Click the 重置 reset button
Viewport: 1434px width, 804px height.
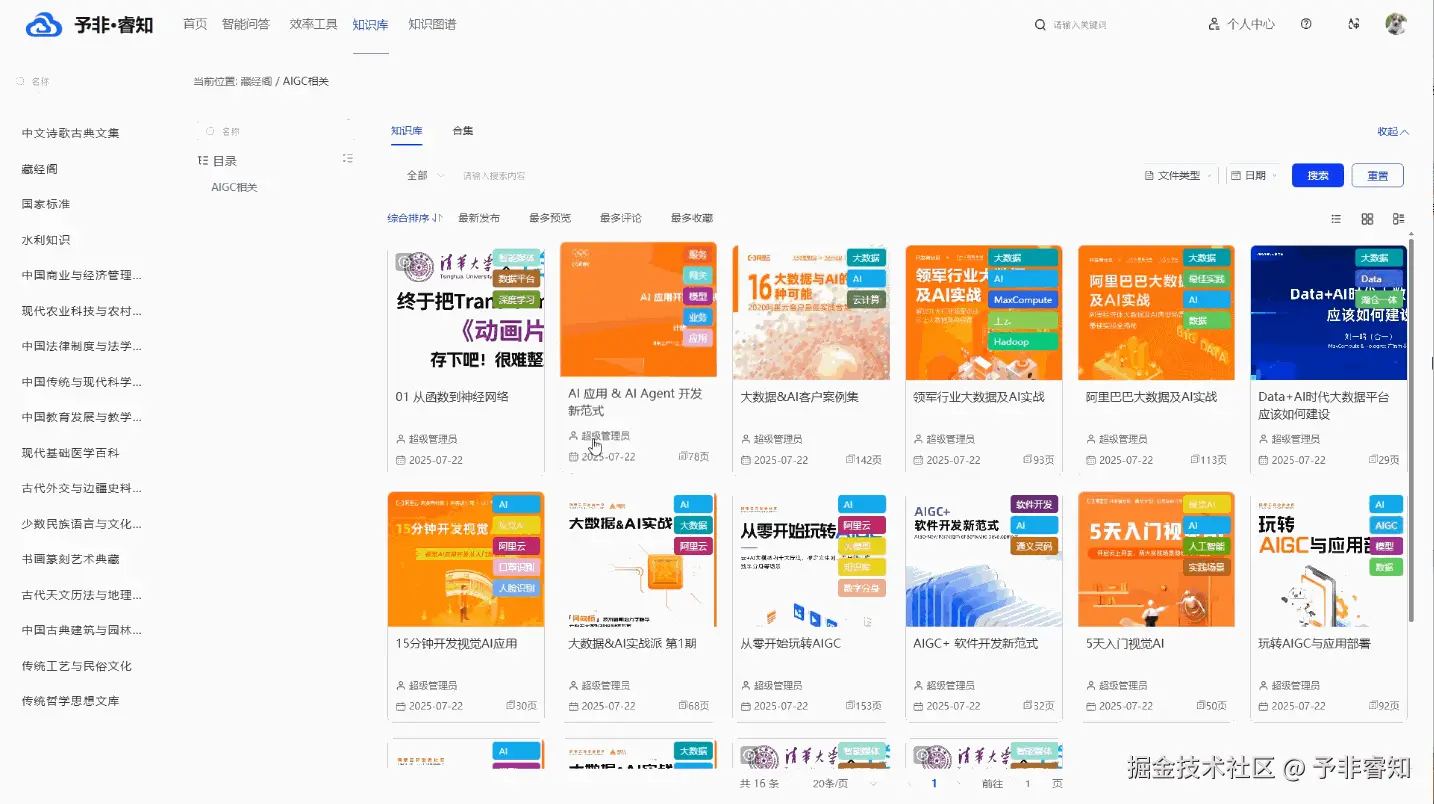tap(1378, 175)
